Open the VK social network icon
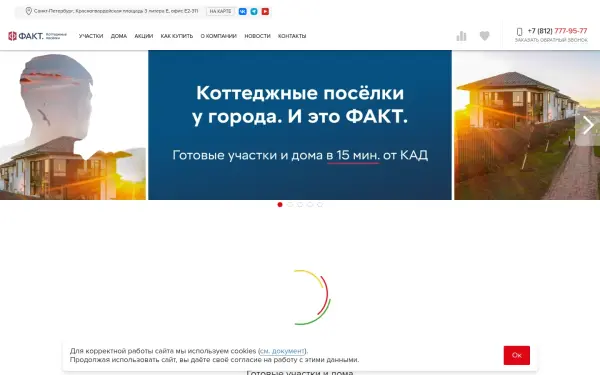The height and width of the screenshot is (375, 600). tap(243, 11)
